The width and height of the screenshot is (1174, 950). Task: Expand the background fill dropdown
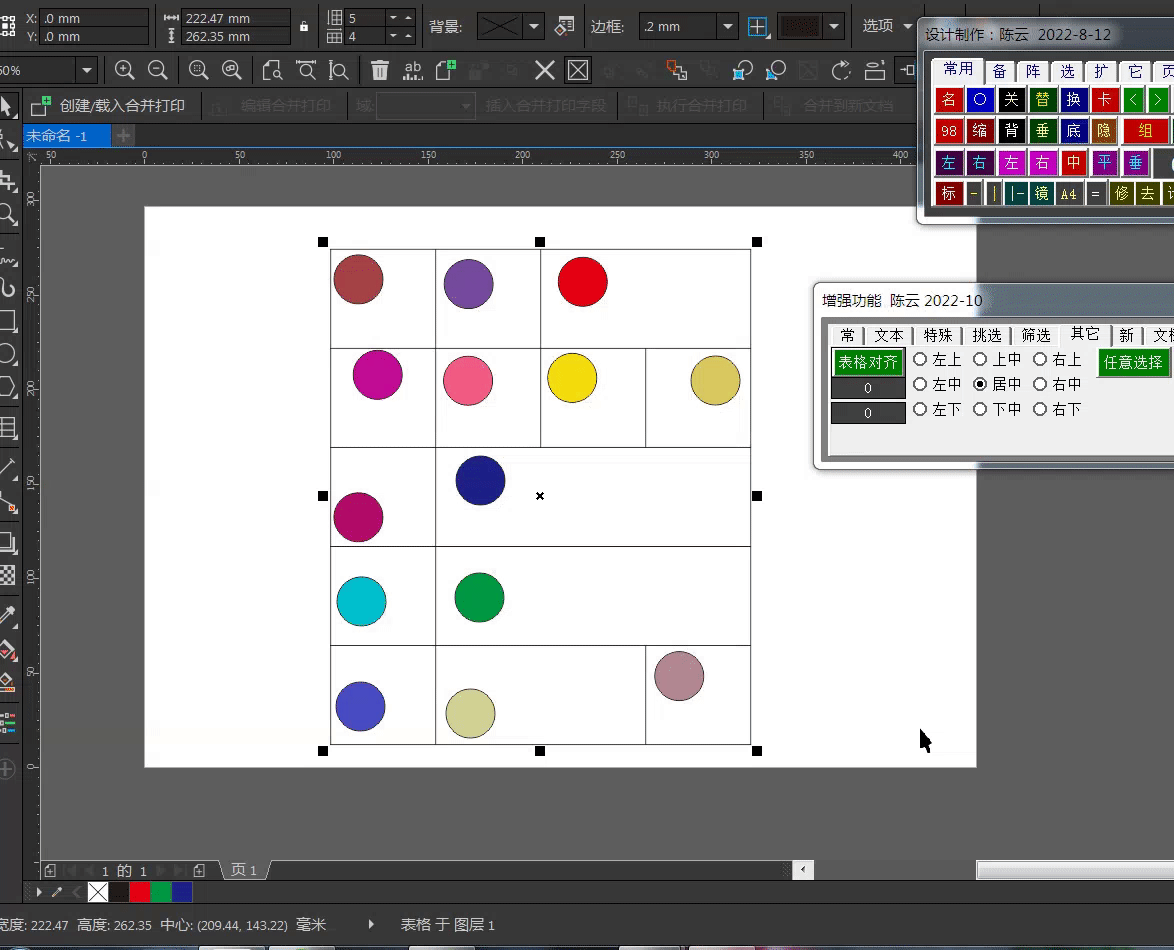(x=534, y=27)
